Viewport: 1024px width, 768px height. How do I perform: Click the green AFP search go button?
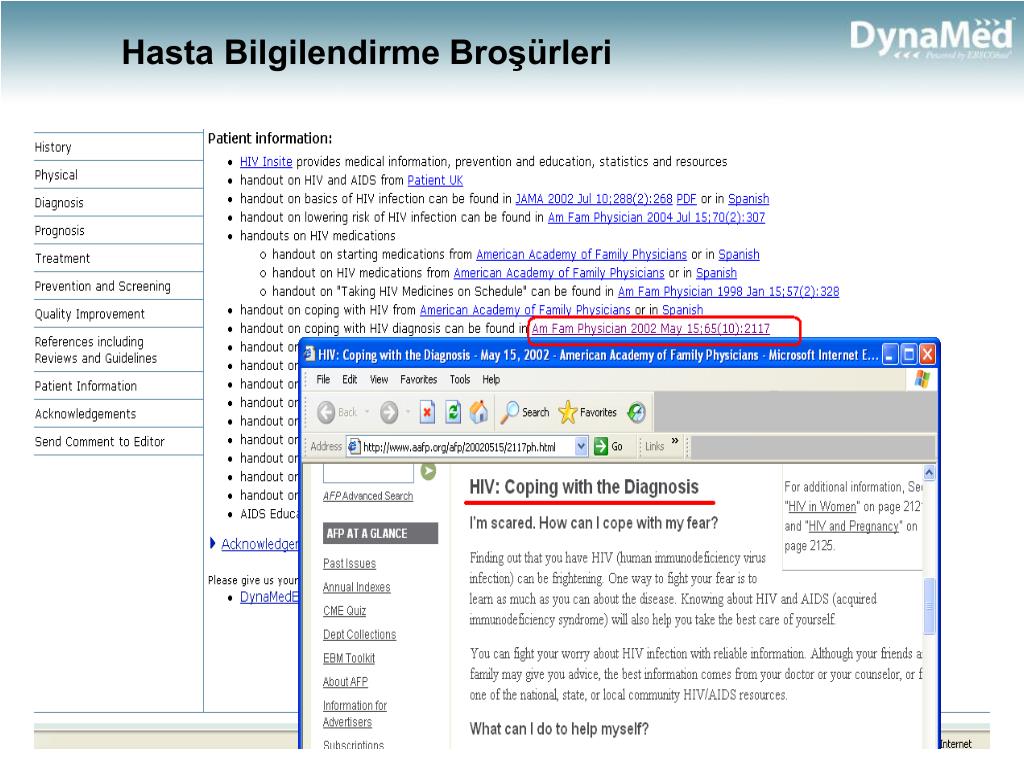428,471
